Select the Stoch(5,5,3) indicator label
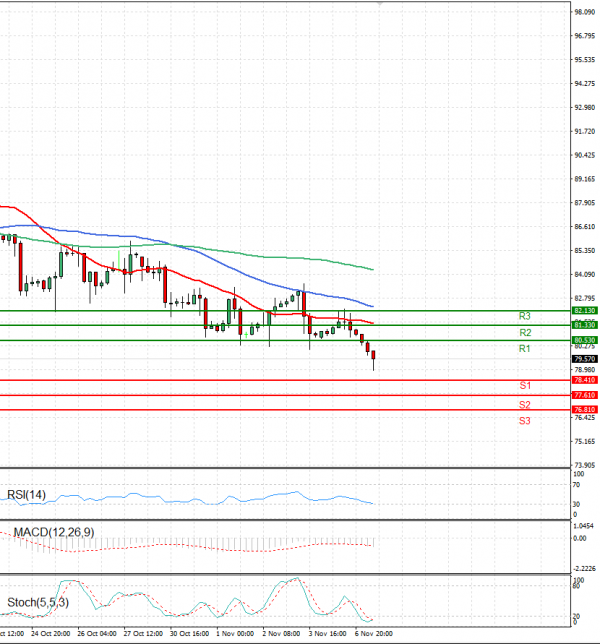600x644 pixels. (x=38, y=603)
